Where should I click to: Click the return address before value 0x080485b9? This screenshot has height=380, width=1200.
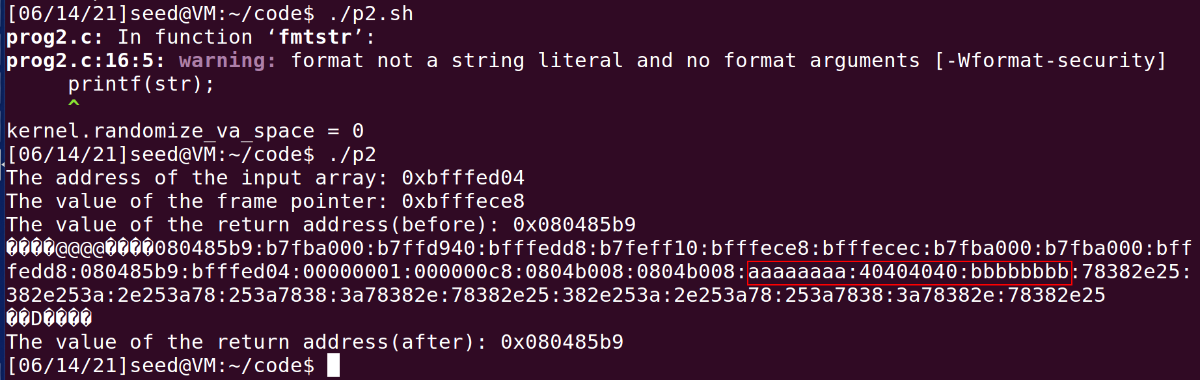[x=574, y=223]
